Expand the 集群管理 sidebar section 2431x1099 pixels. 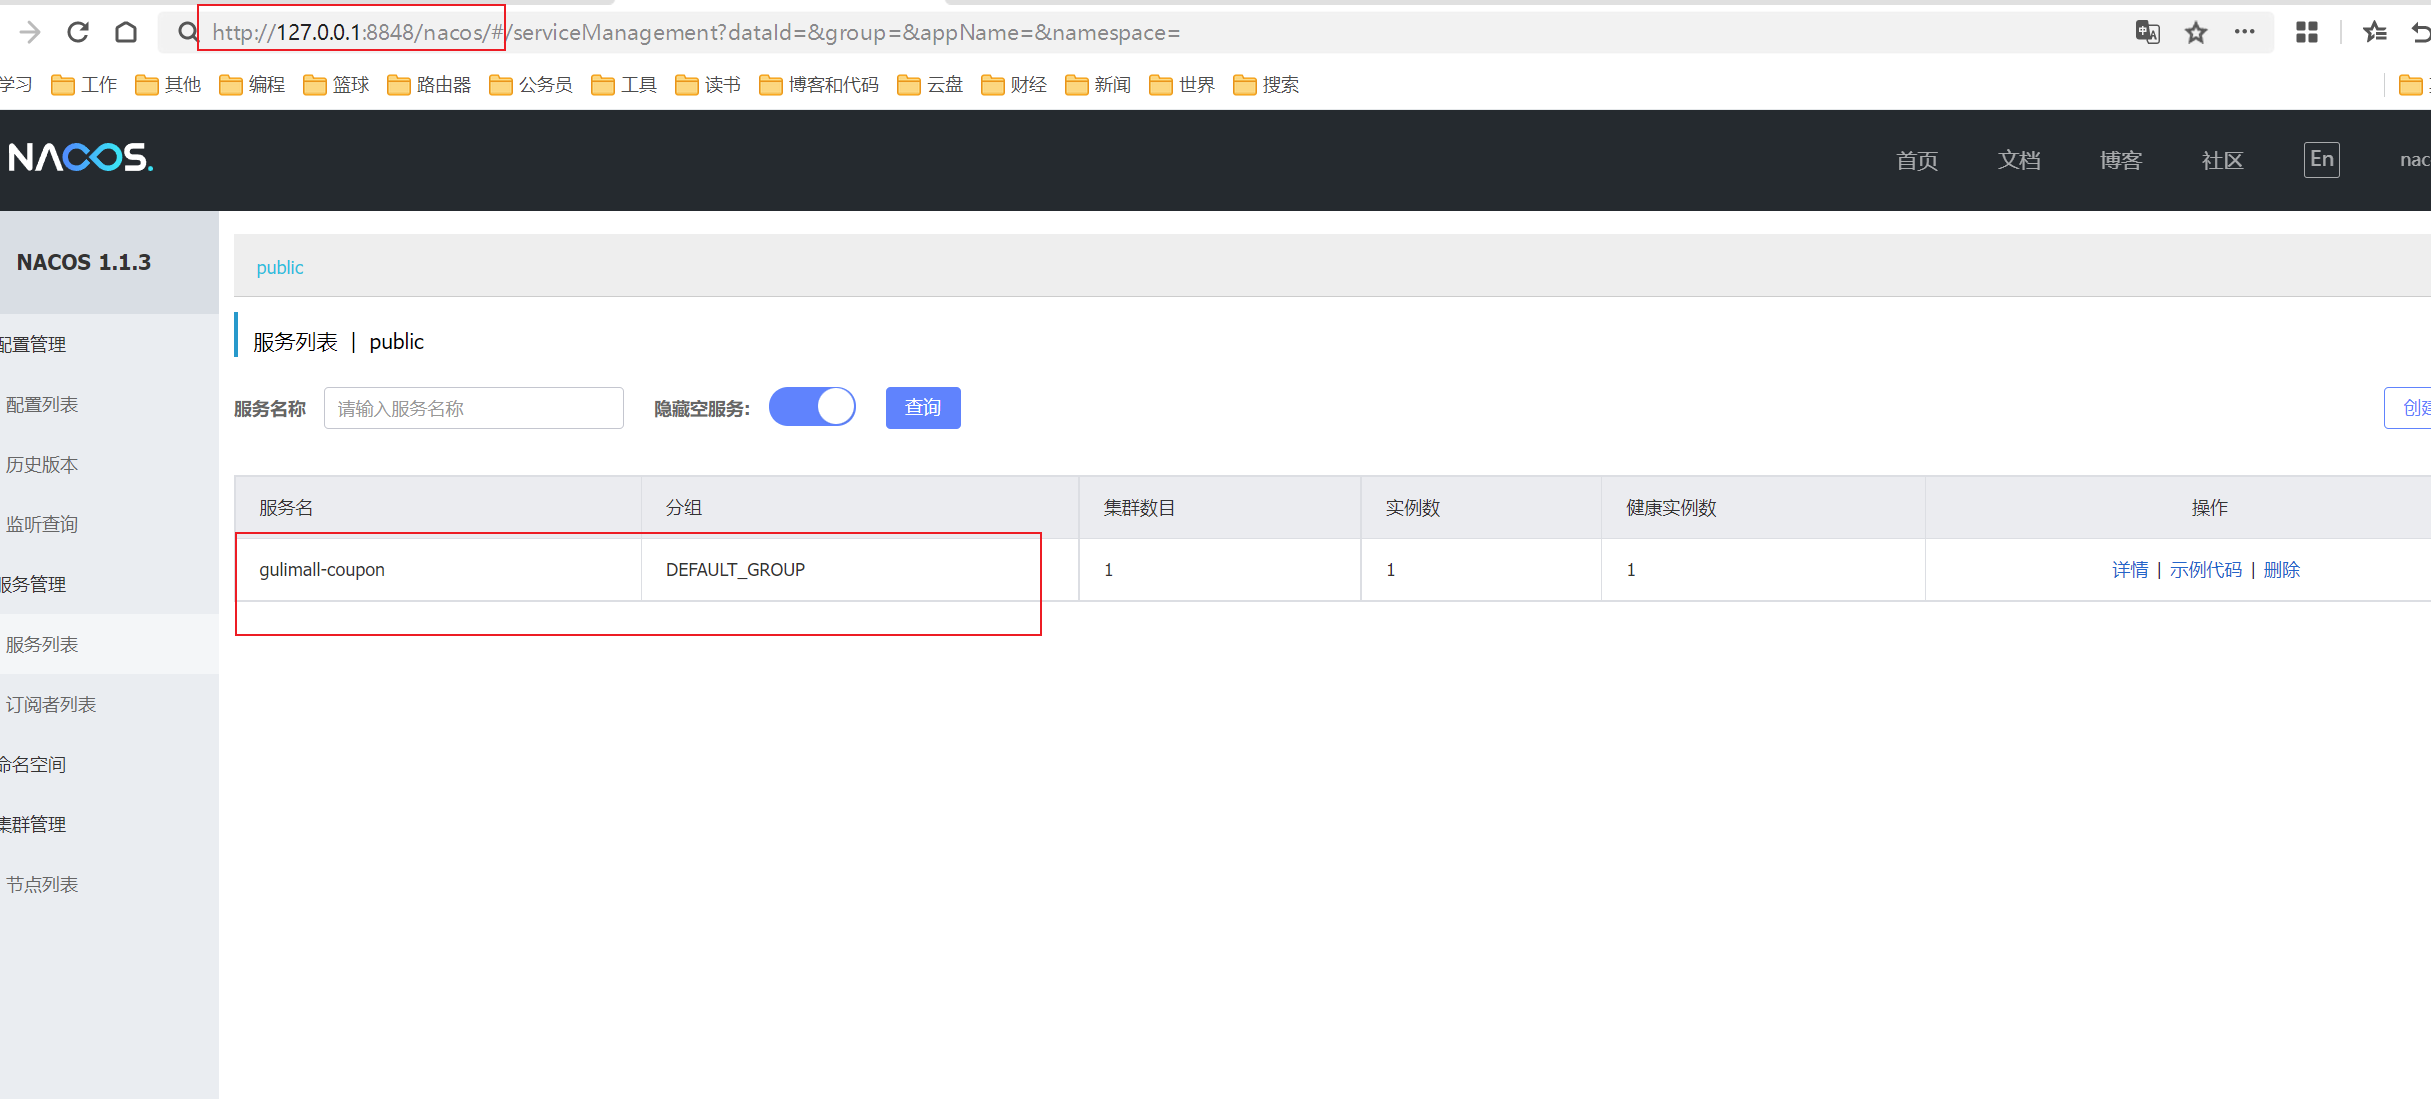34,824
